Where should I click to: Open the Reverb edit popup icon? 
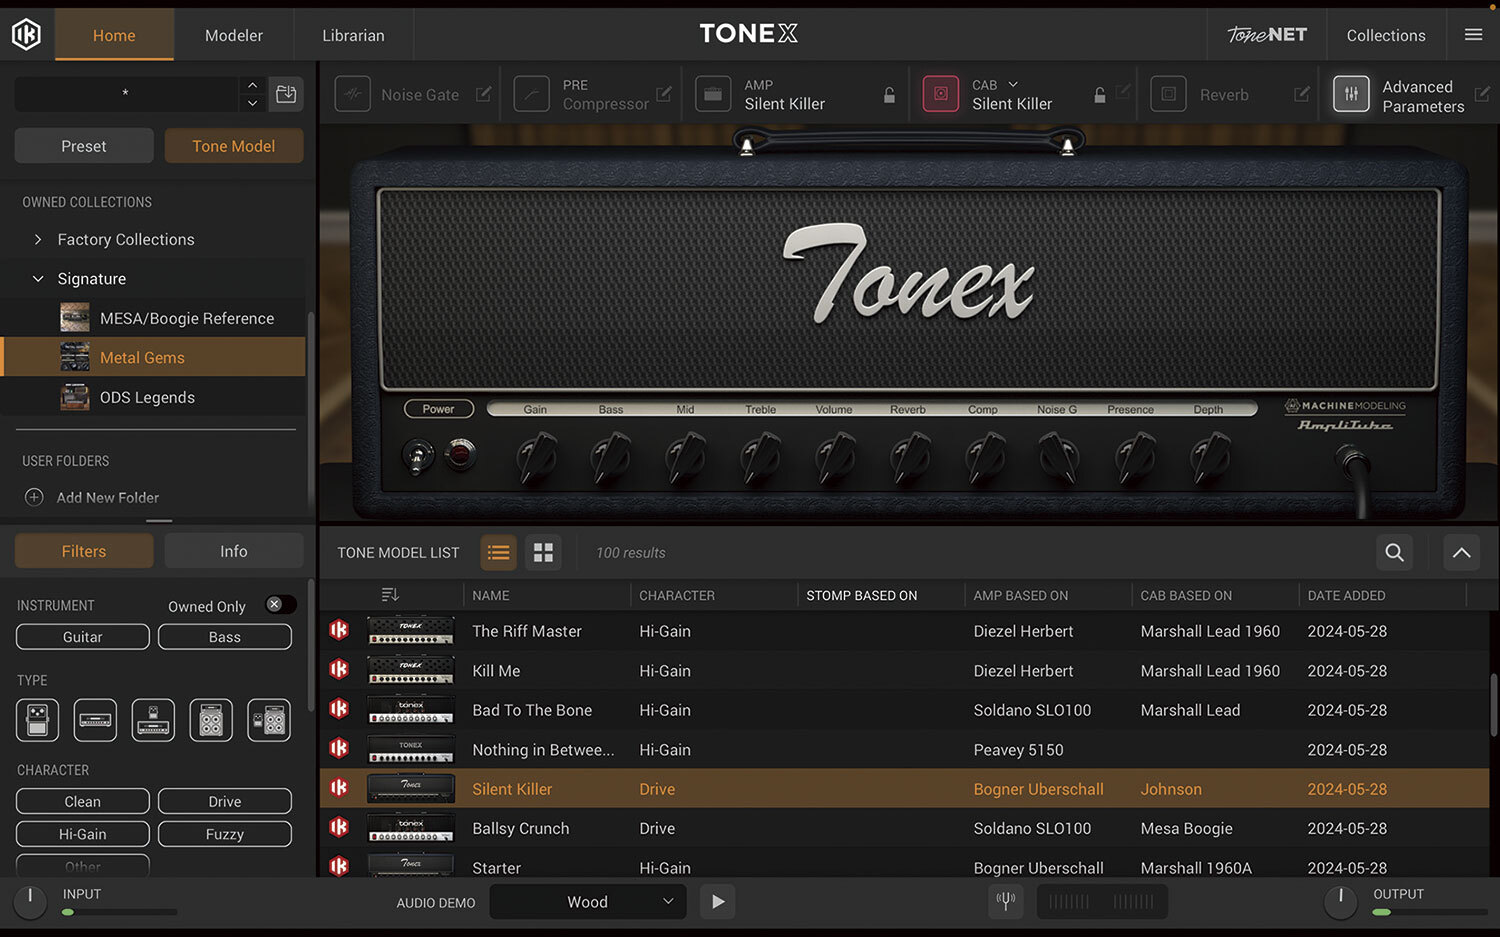pyautogui.click(x=1302, y=93)
